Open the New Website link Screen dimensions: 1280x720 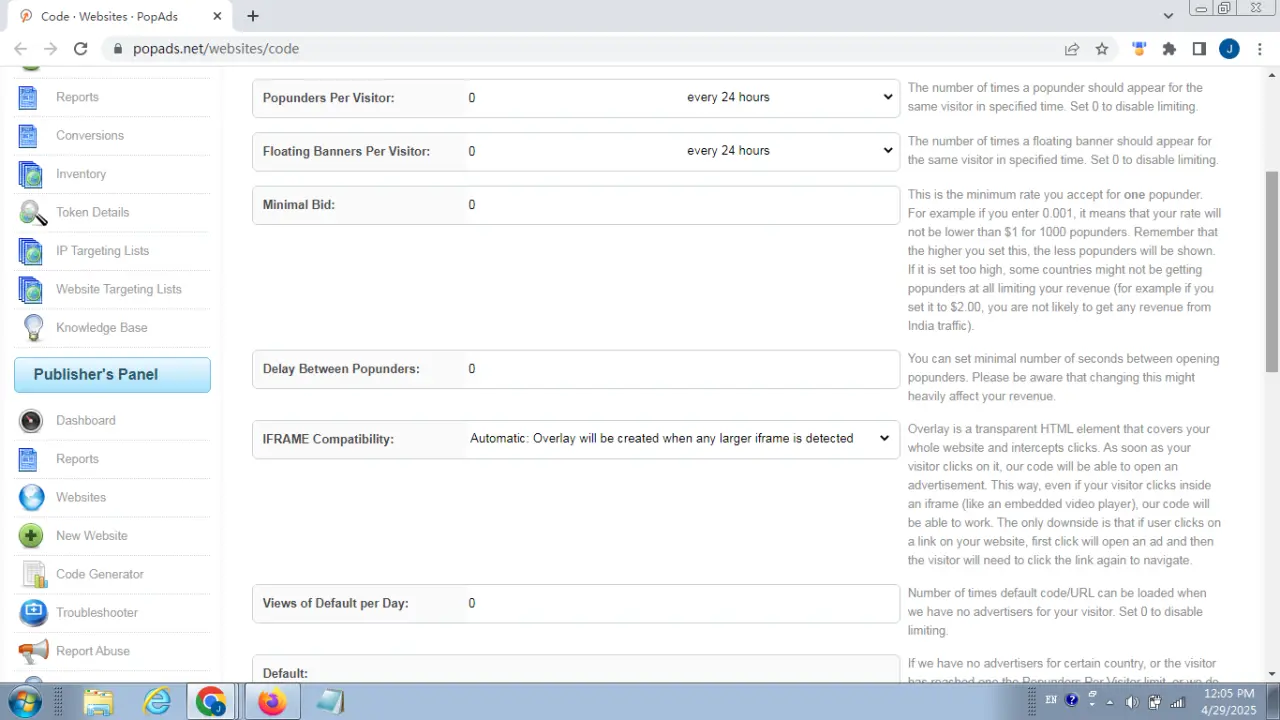[91, 536]
